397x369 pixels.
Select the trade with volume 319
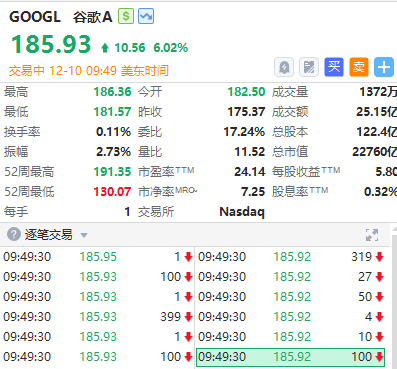(291, 257)
